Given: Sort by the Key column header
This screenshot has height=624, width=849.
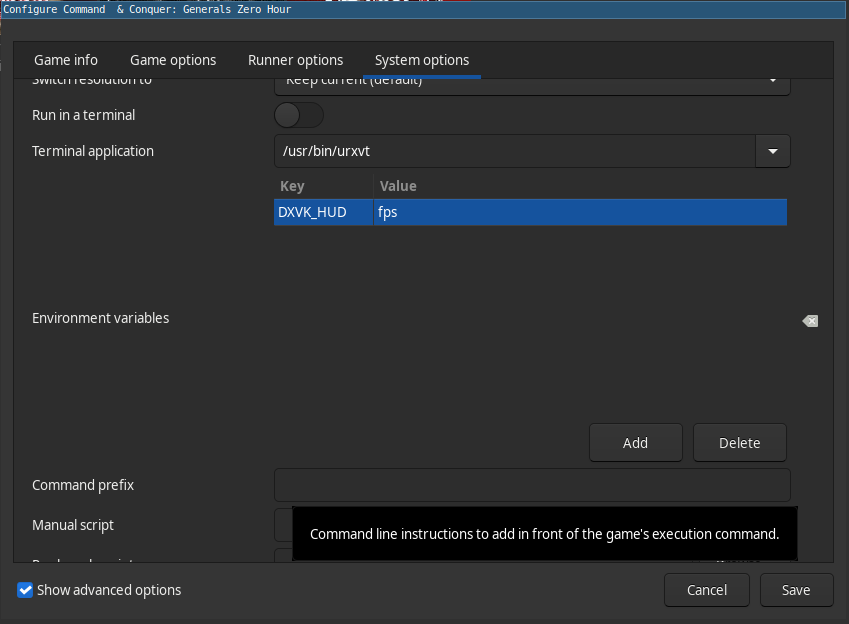Looking at the screenshot, I should (x=323, y=186).
